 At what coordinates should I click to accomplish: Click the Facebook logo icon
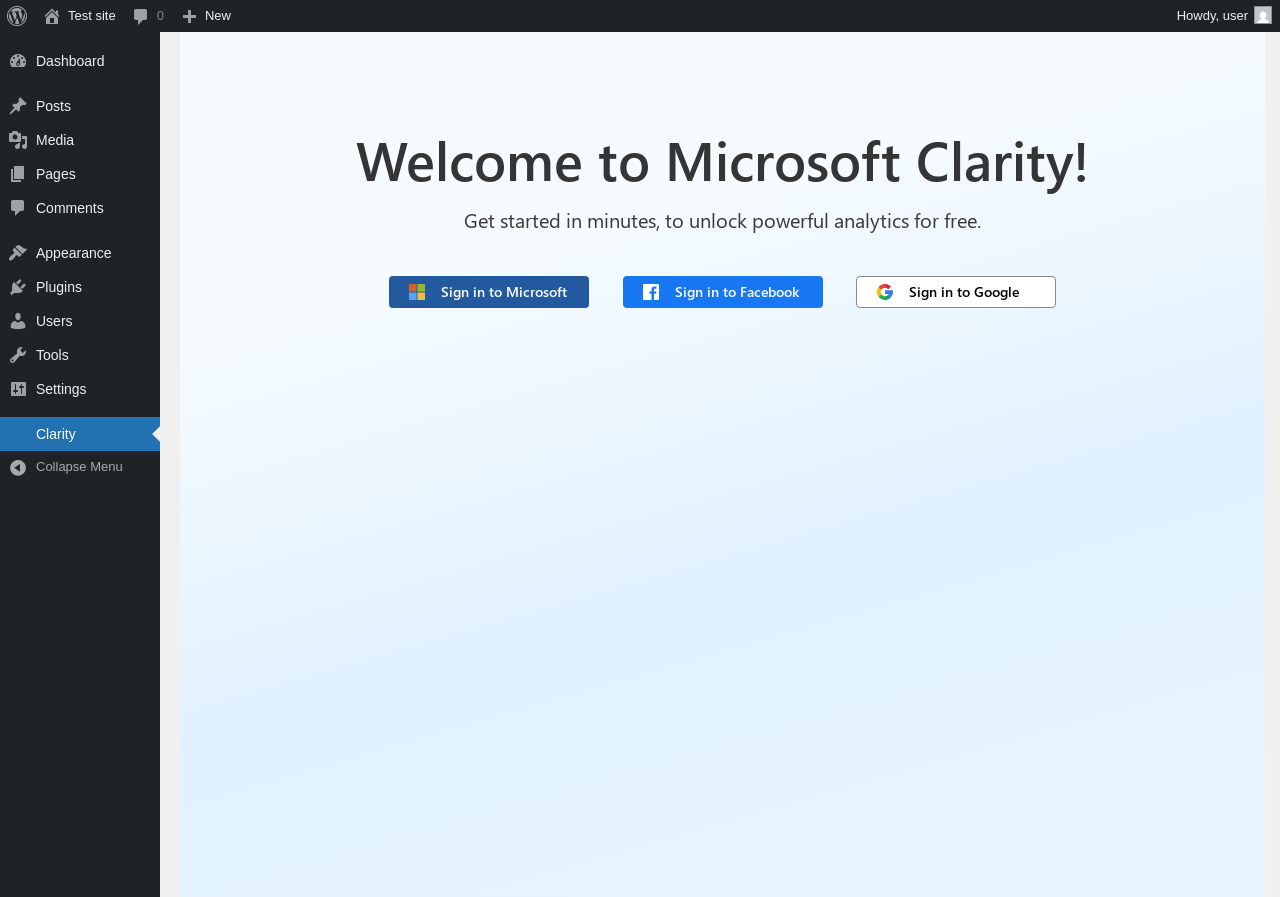tap(651, 292)
